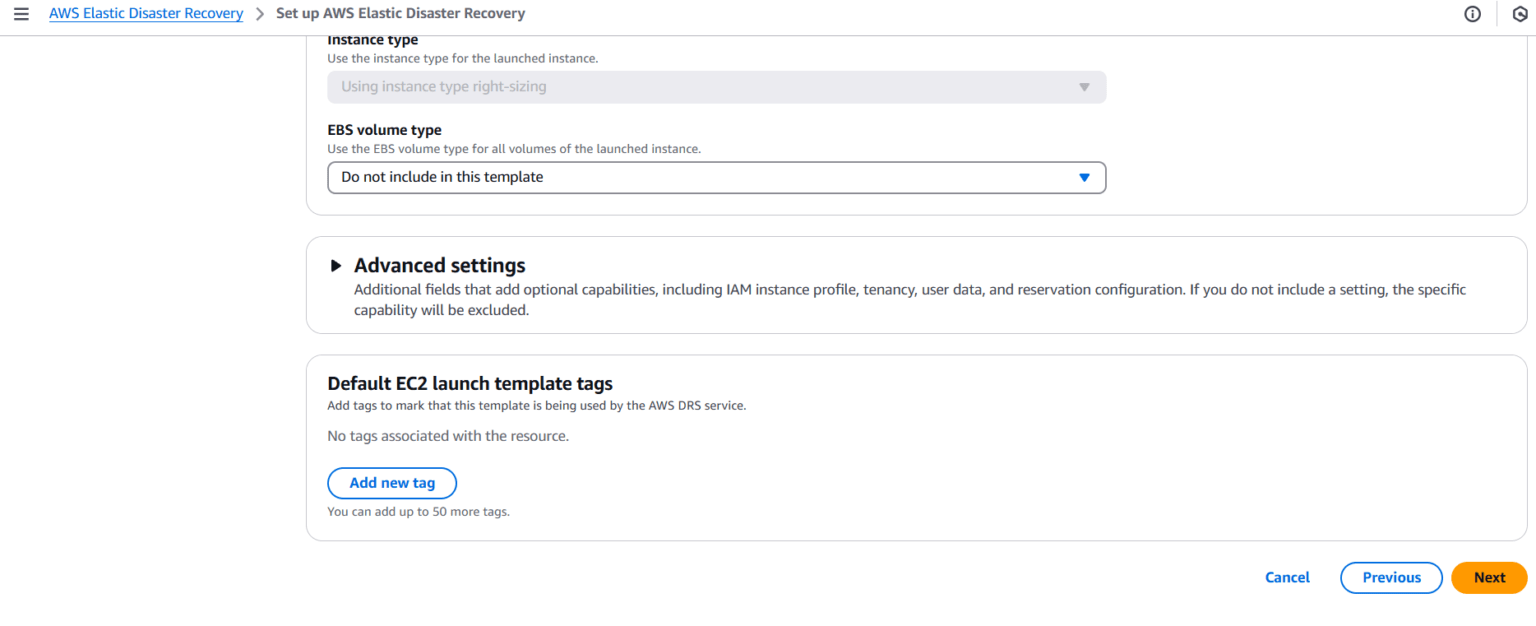The height and width of the screenshot is (626, 1536).
Task: Click the Default EC2 launch template tags heading
Action: click(x=470, y=383)
